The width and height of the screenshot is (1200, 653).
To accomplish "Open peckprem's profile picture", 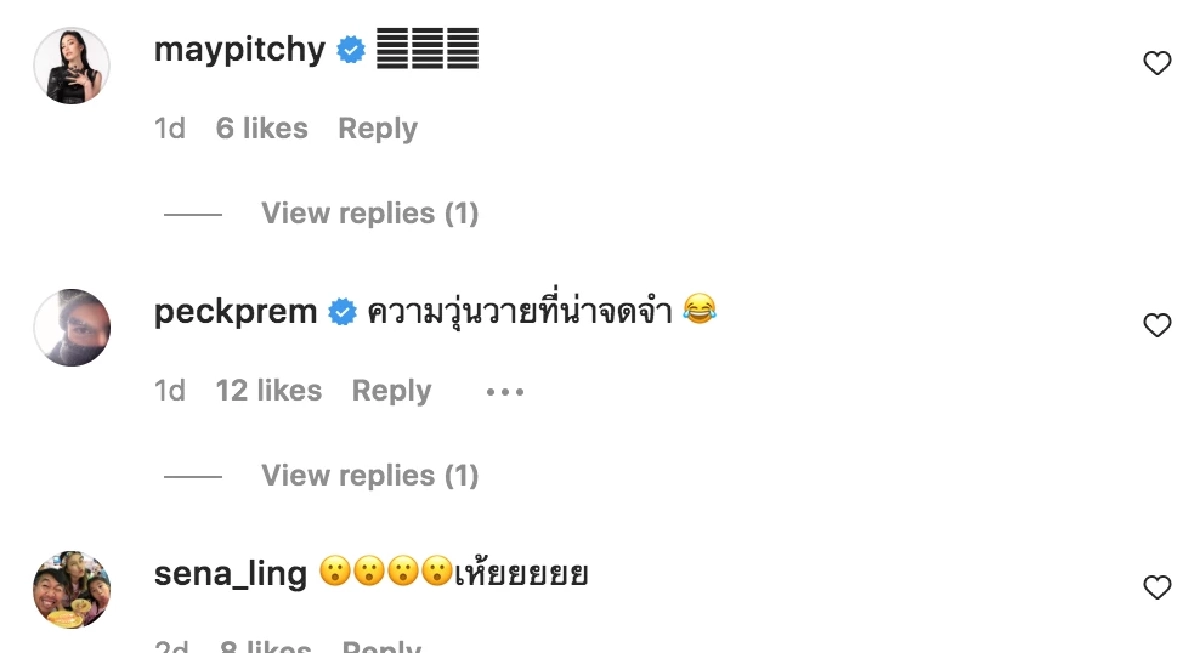I will (71, 327).
